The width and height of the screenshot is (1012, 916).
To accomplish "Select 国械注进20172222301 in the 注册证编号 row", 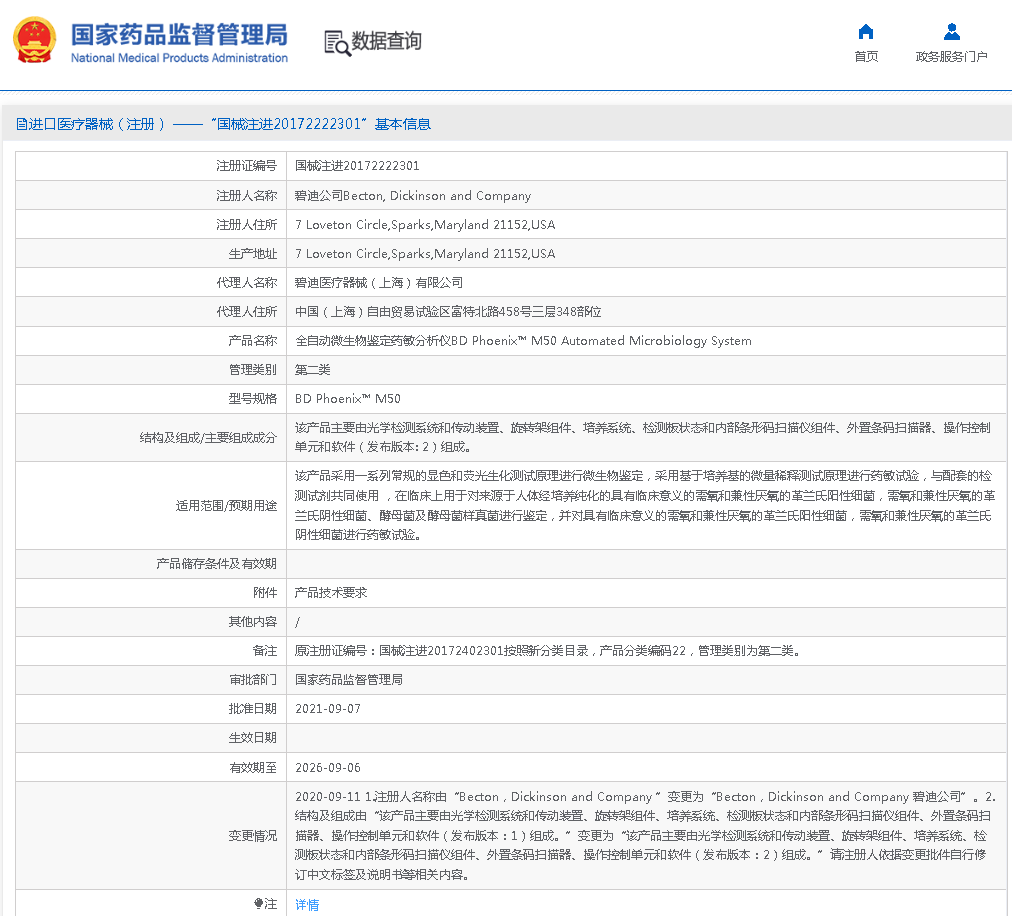I will 357,166.
